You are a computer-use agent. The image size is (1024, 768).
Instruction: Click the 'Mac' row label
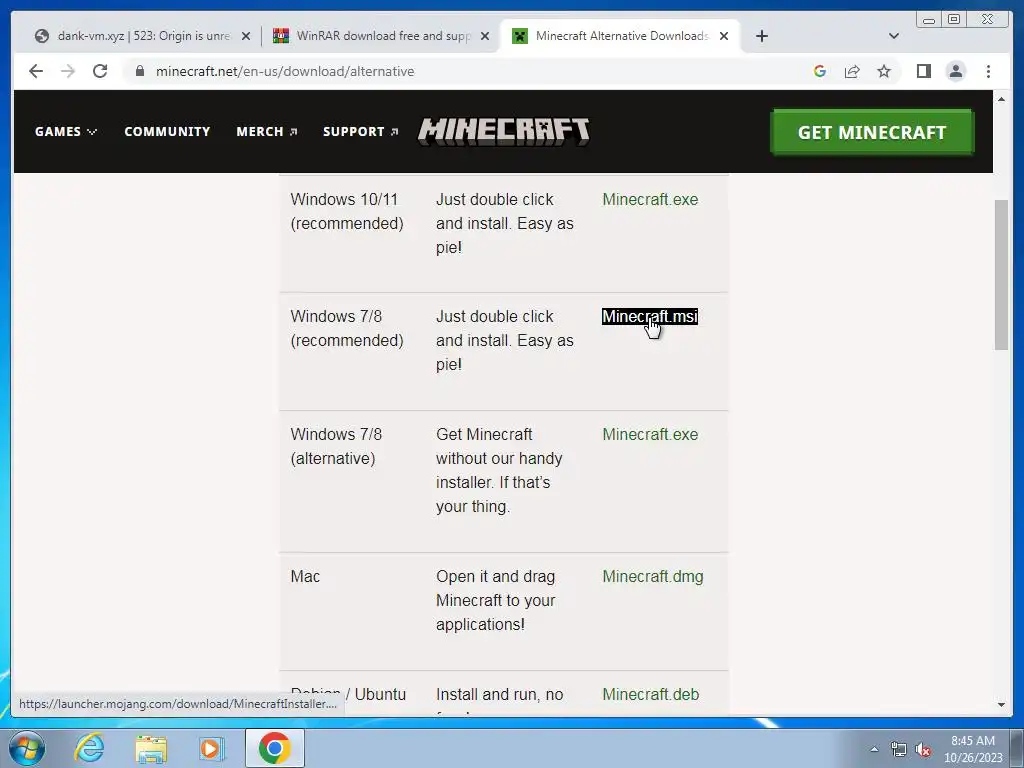(x=305, y=577)
